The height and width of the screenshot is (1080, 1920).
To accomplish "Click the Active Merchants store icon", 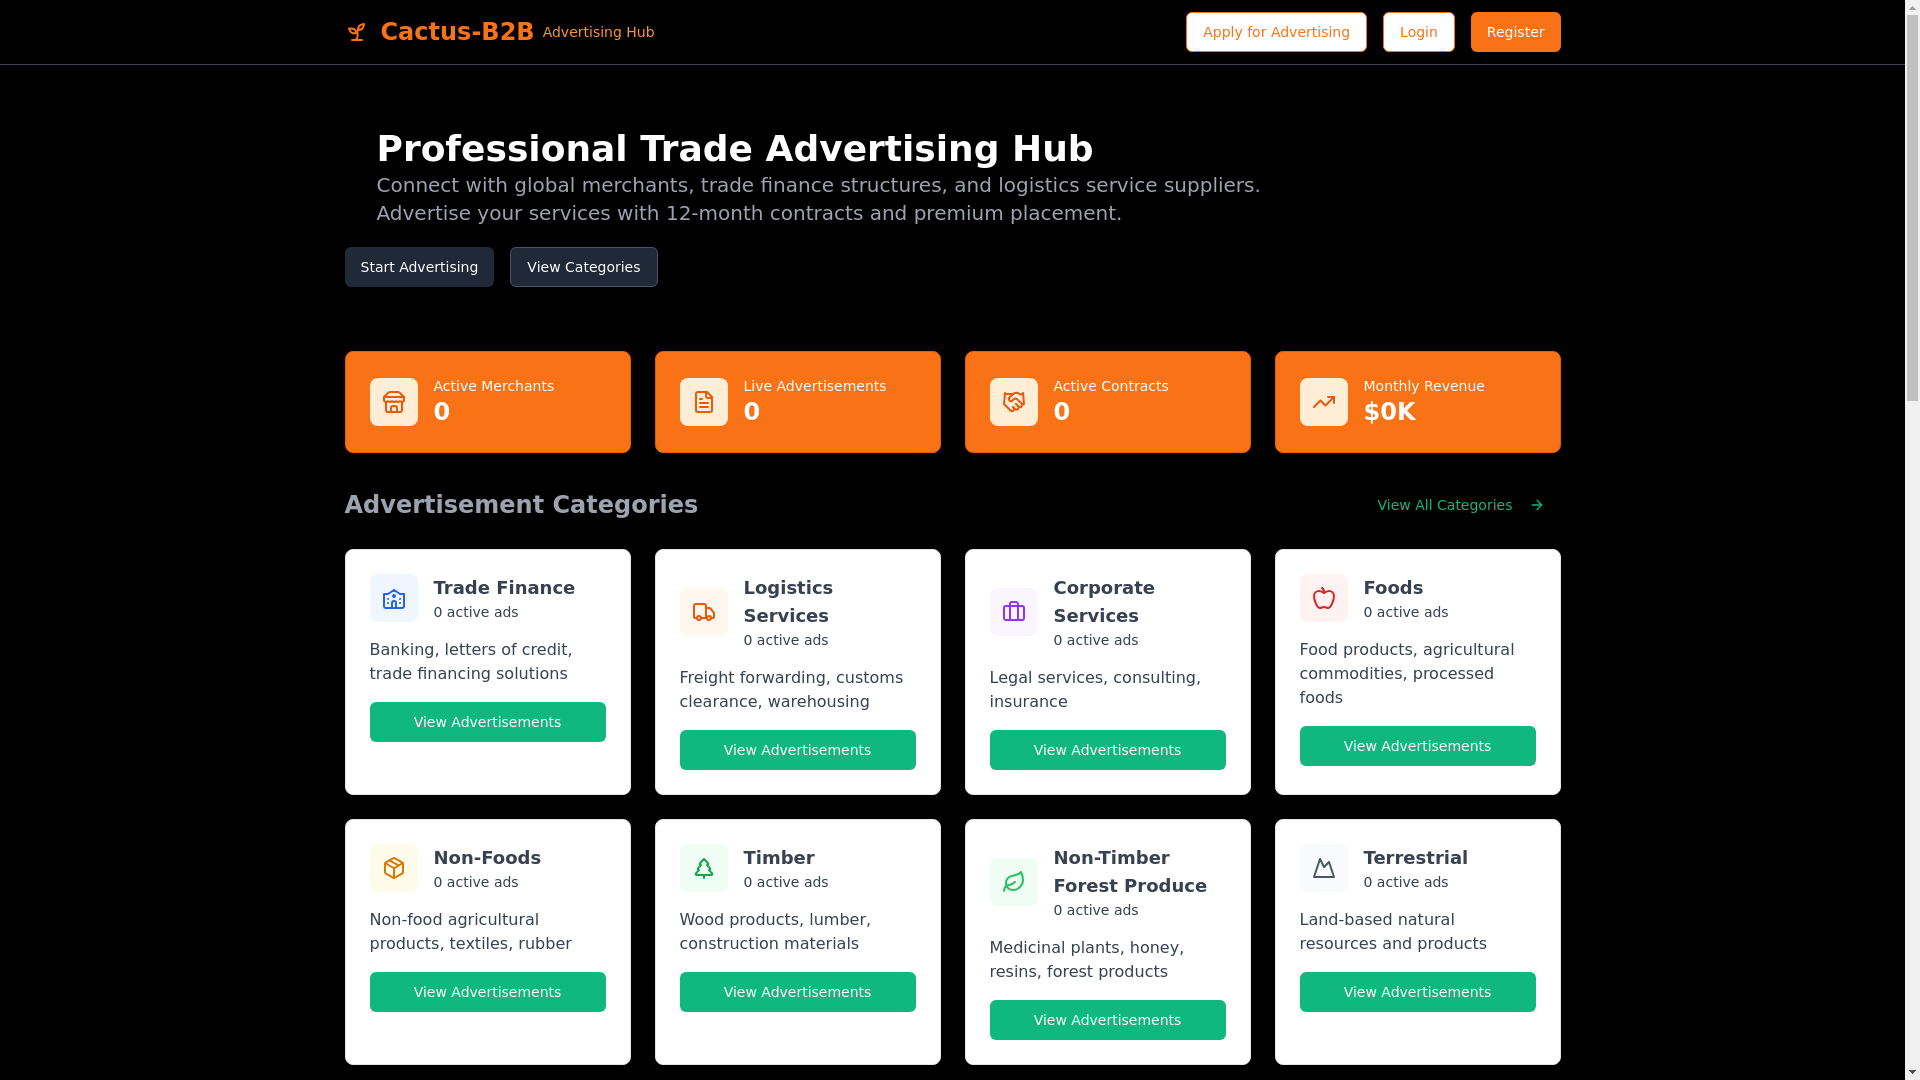I will click(x=394, y=402).
